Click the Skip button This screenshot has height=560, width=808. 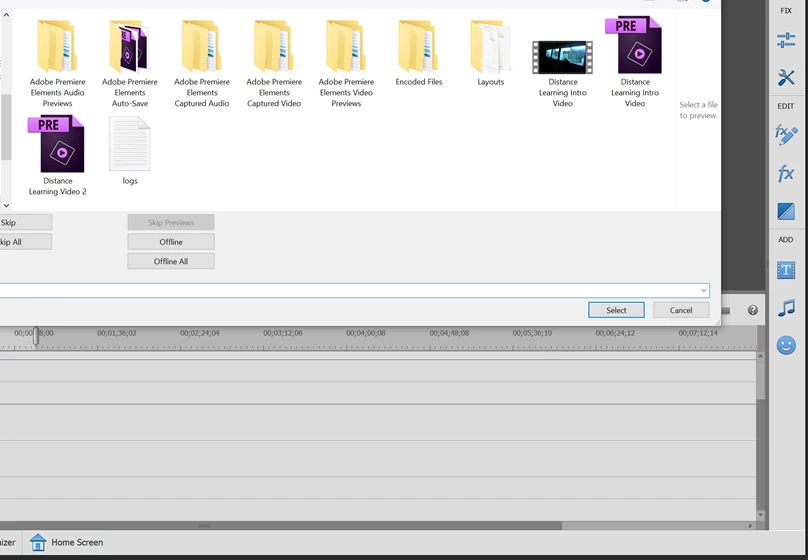[x=25, y=223]
